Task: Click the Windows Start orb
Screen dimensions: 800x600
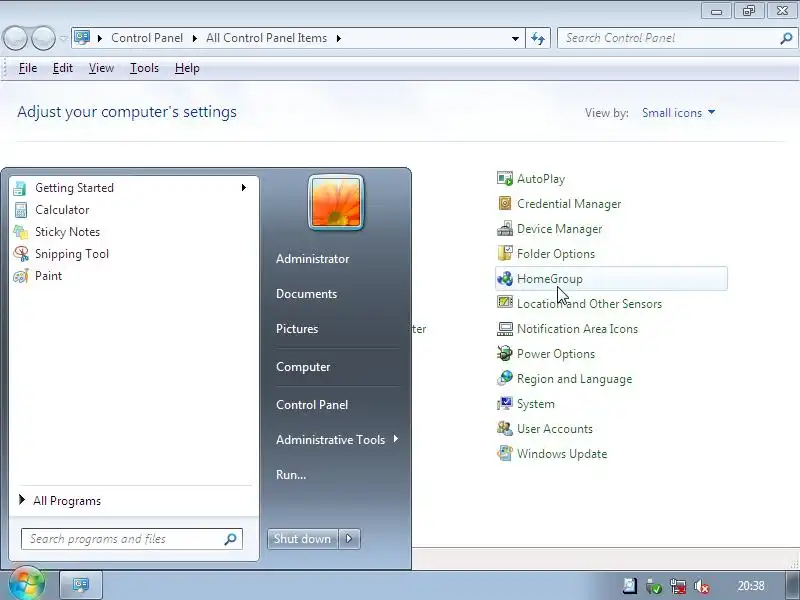Action: (27, 583)
